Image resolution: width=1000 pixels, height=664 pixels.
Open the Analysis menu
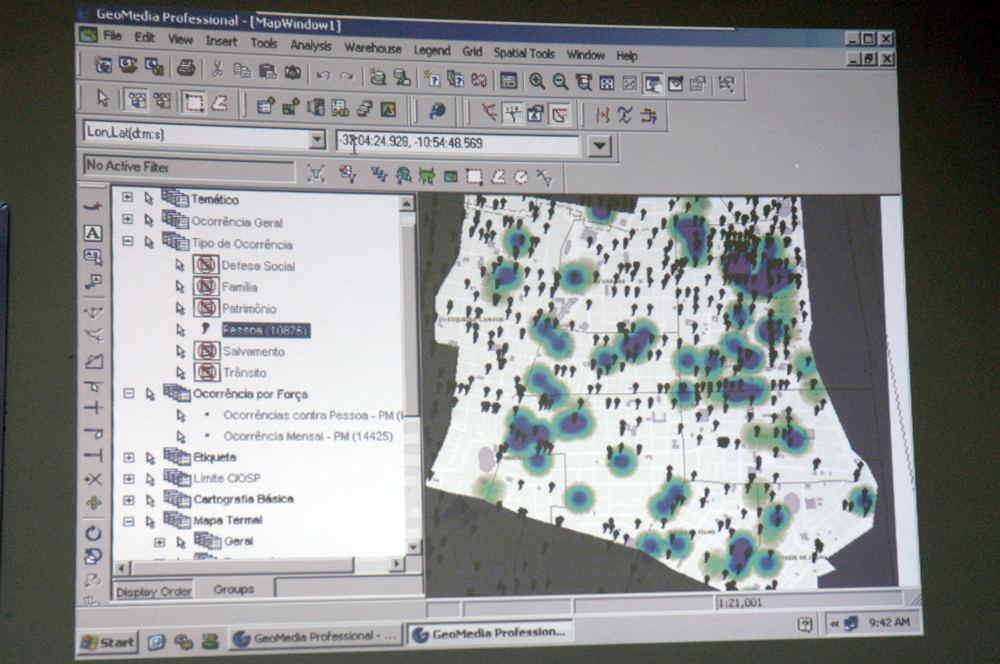[x=311, y=45]
